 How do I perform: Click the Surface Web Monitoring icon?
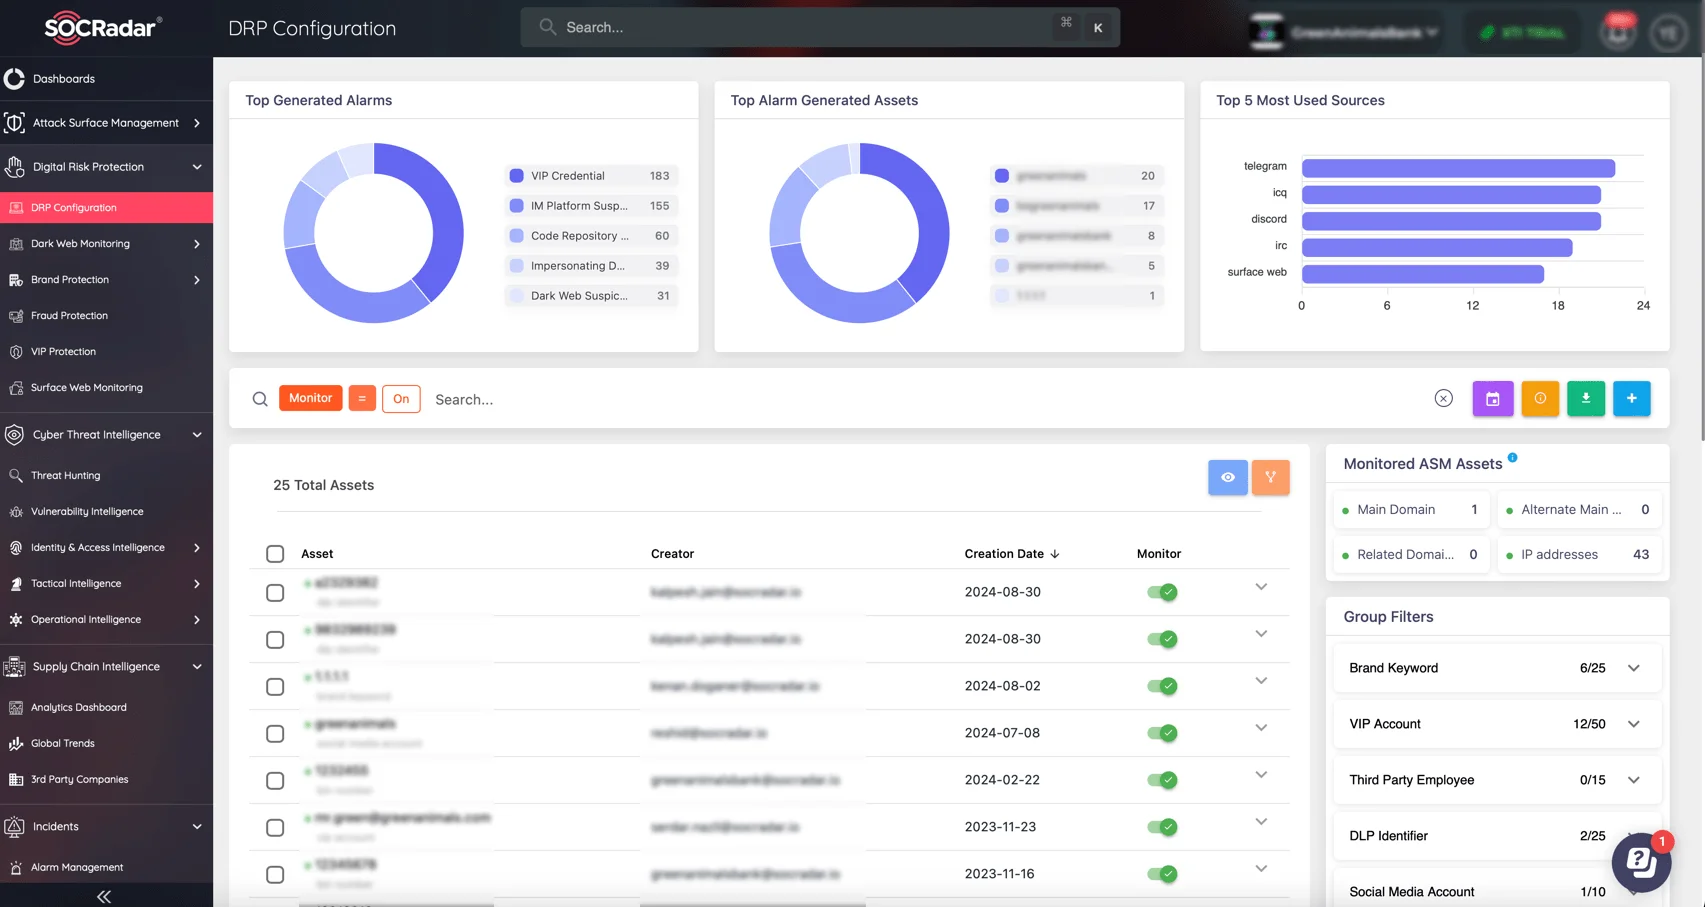16,388
